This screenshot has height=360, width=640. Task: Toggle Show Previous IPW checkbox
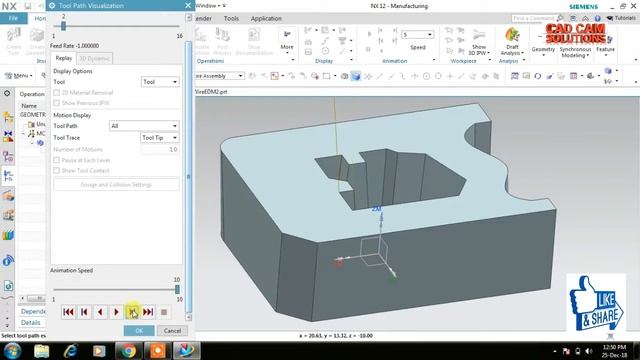57,103
